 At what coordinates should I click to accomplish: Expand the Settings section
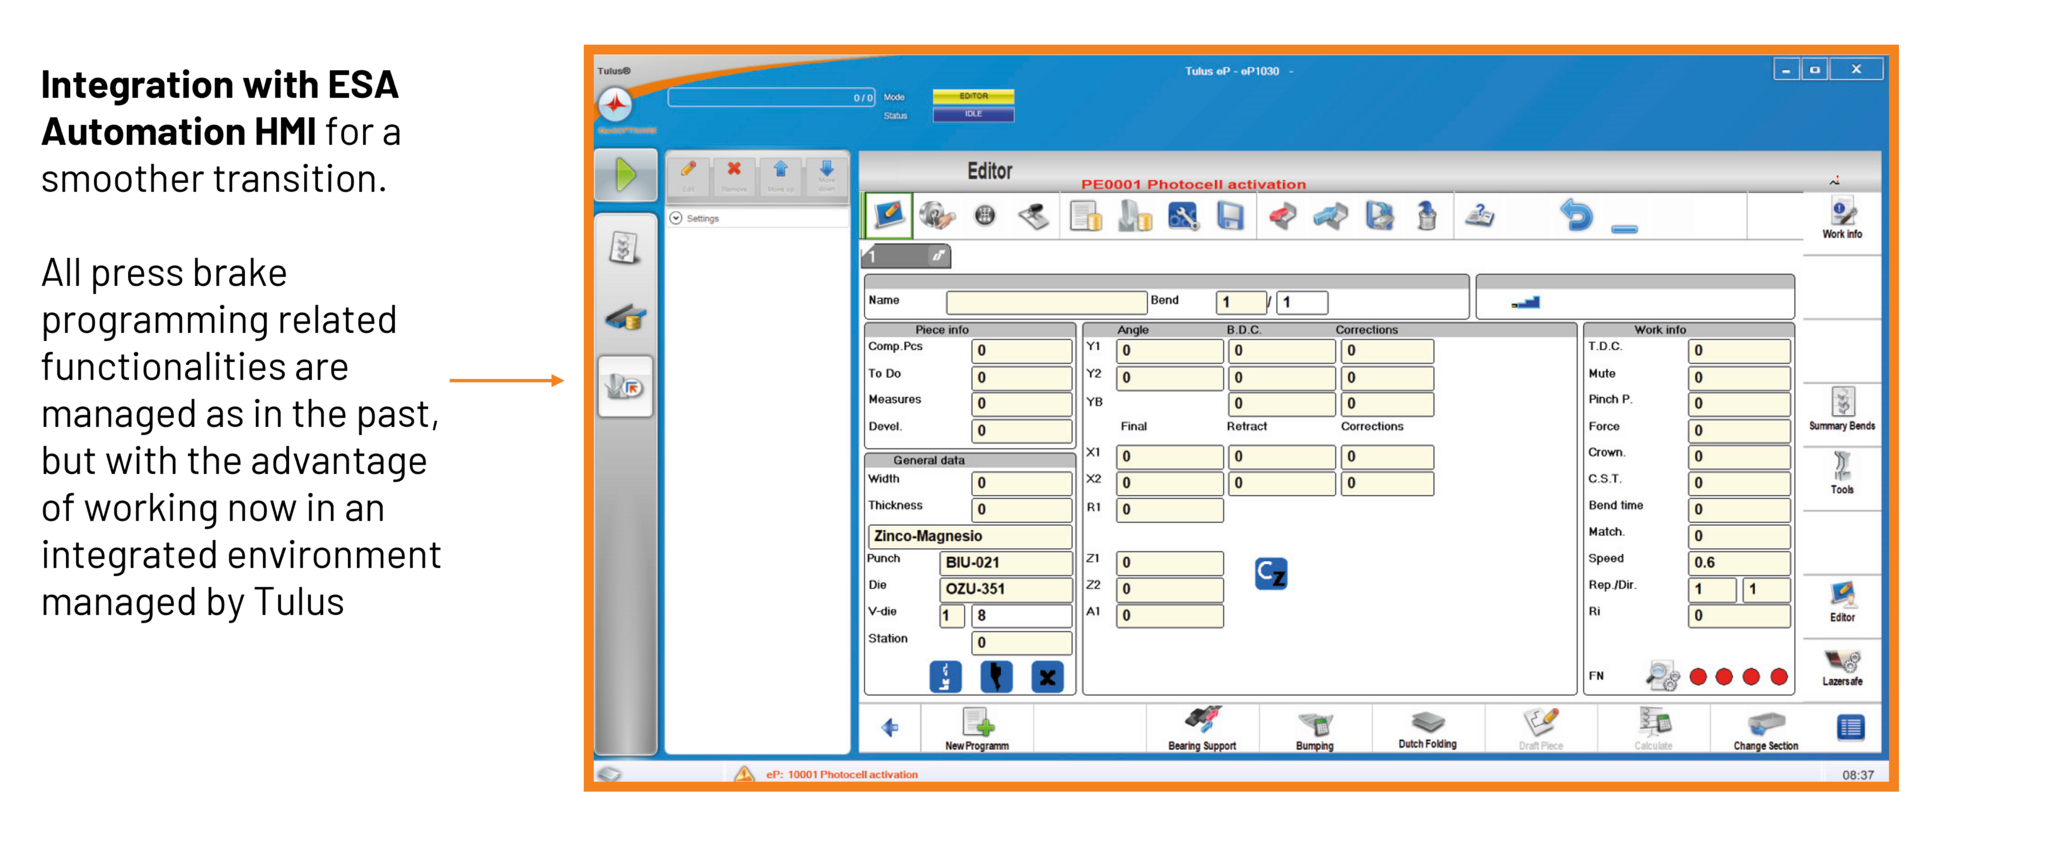(x=677, y=218)
